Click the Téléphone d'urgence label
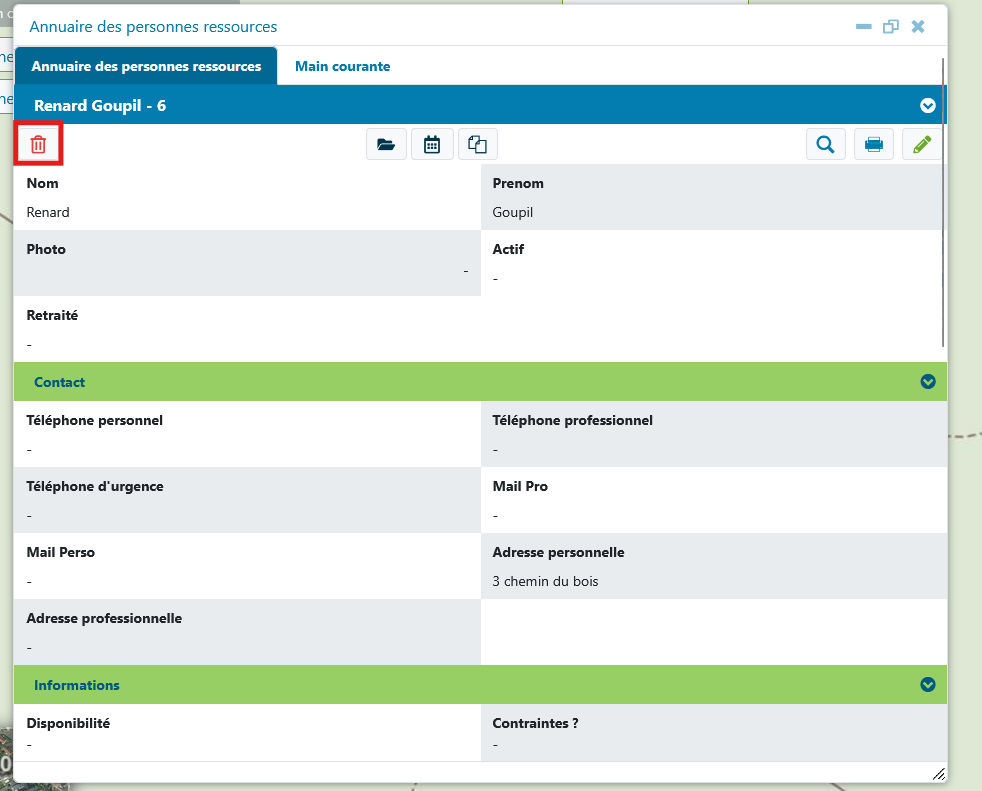 [95, 486]
